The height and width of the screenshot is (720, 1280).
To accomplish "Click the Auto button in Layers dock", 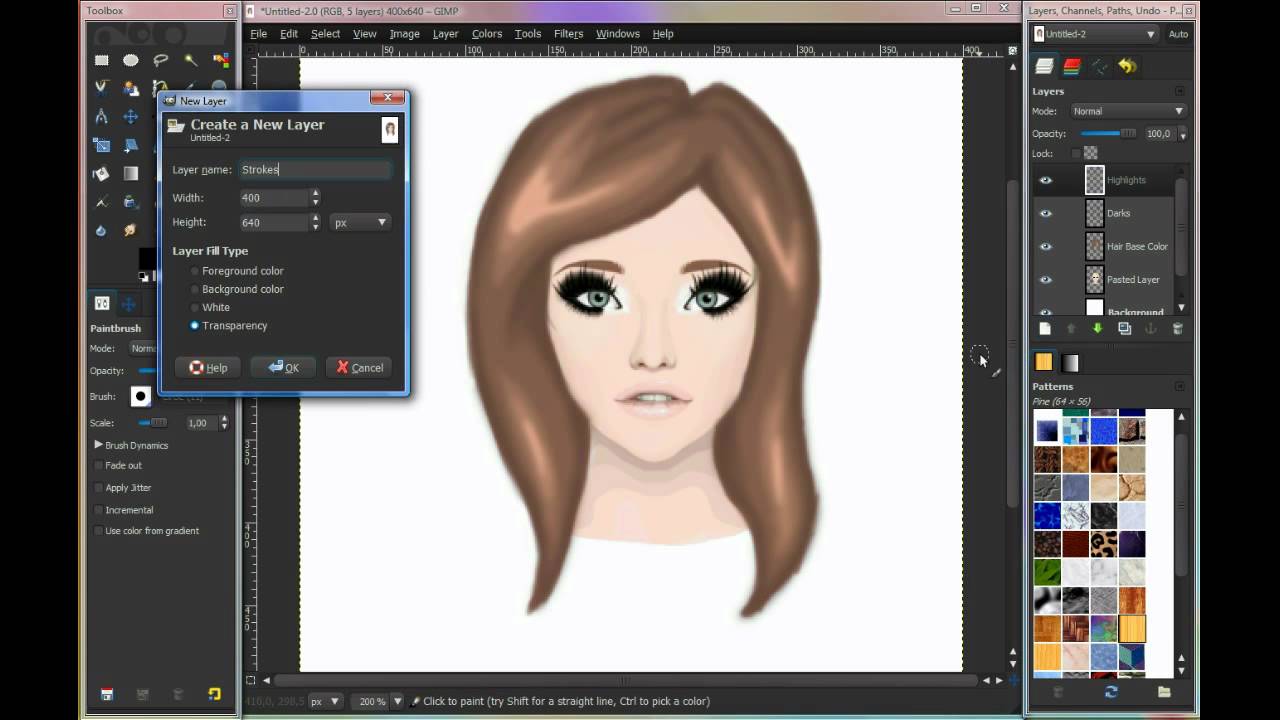I will (x=1178, y=34).
